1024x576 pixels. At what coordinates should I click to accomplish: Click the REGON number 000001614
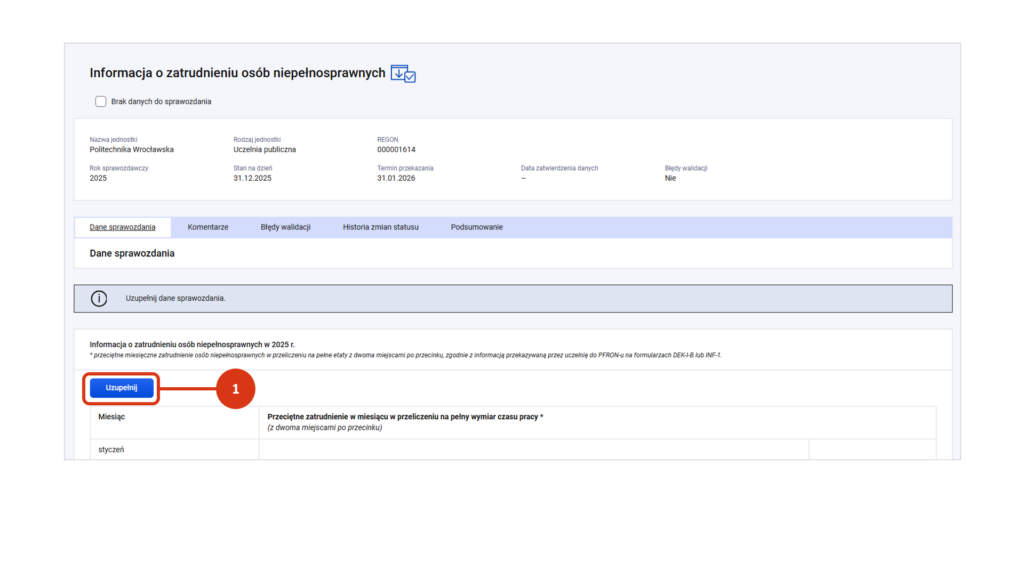396,149
